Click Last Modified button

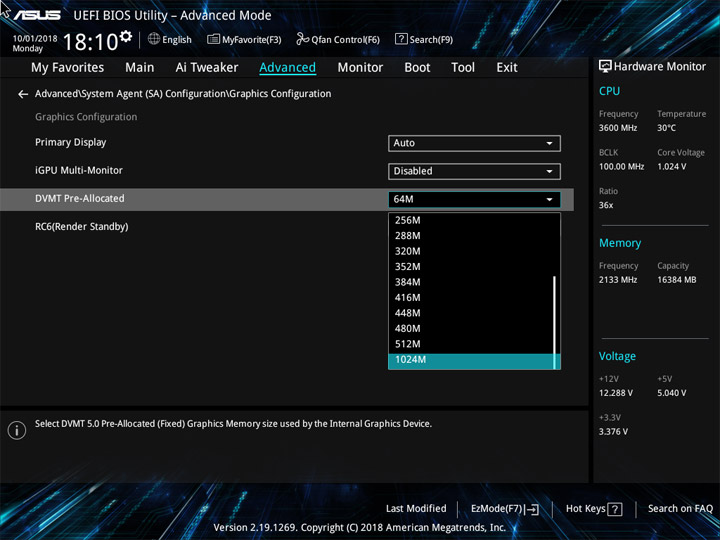tap(416, 509)
